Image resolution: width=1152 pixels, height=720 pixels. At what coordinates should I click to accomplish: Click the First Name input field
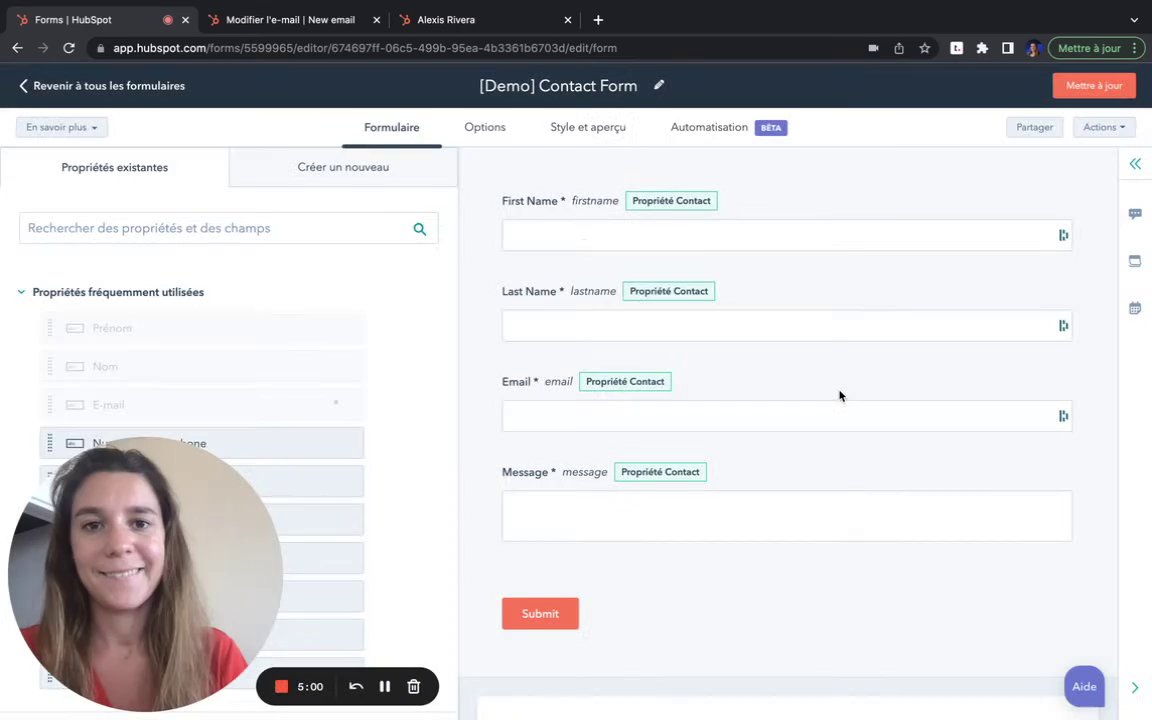click(x=787, y=235)
